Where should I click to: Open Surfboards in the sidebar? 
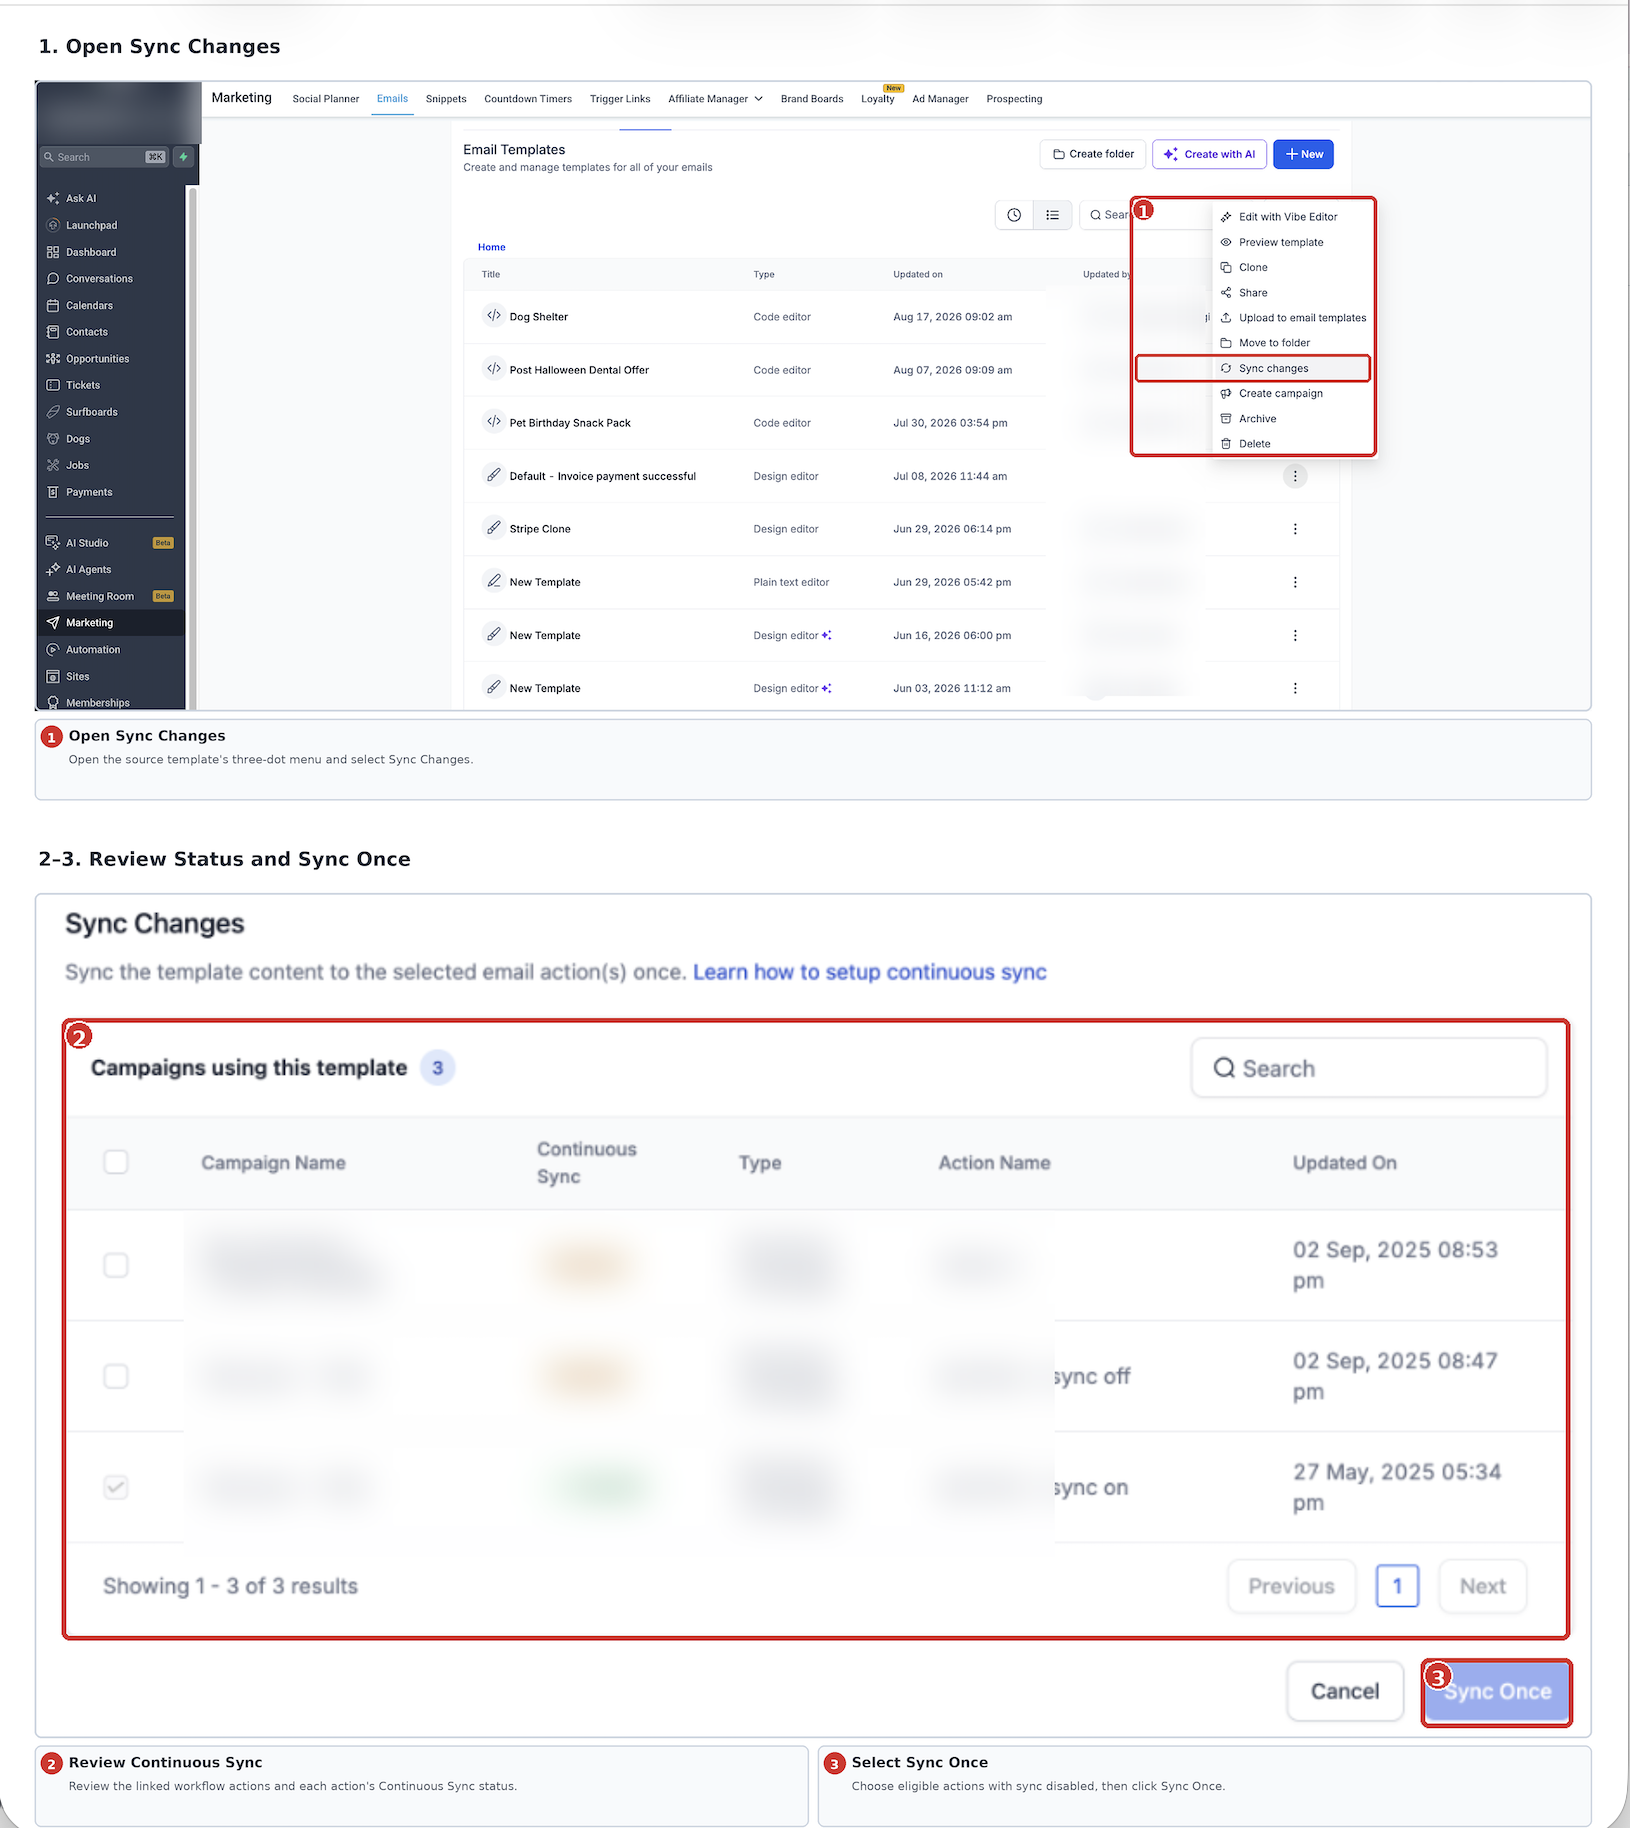pyautogui.click(x=110, y=412)
